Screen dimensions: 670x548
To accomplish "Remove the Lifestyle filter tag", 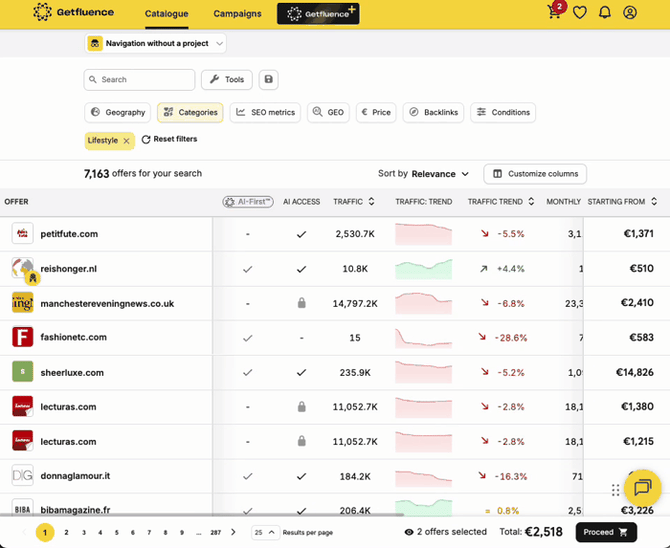I will click(x=126, y=141).
